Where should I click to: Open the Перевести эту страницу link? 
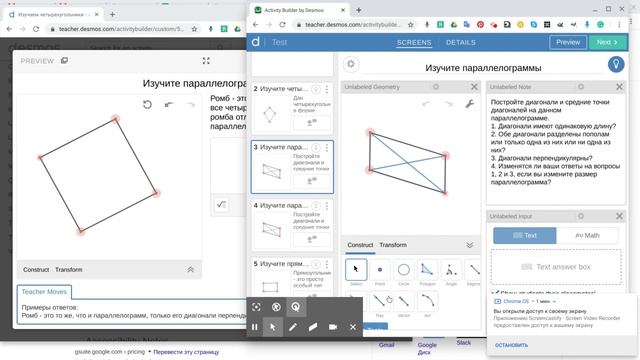pos(186,352)
